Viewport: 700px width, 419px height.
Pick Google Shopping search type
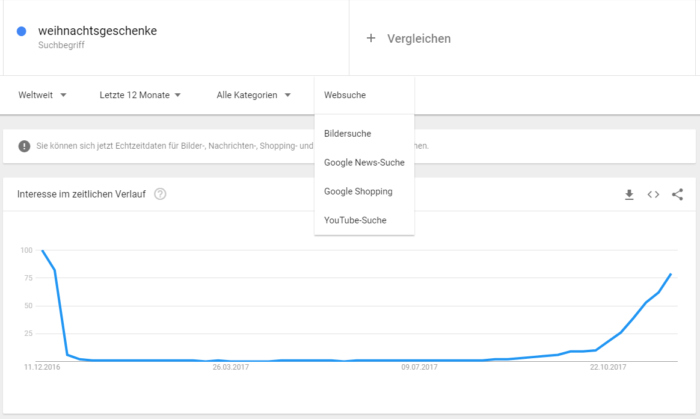tap(358, 191)
